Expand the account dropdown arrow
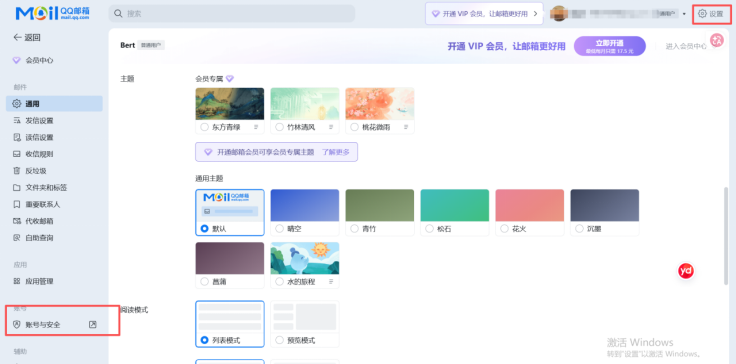 [x=684, y=14]
